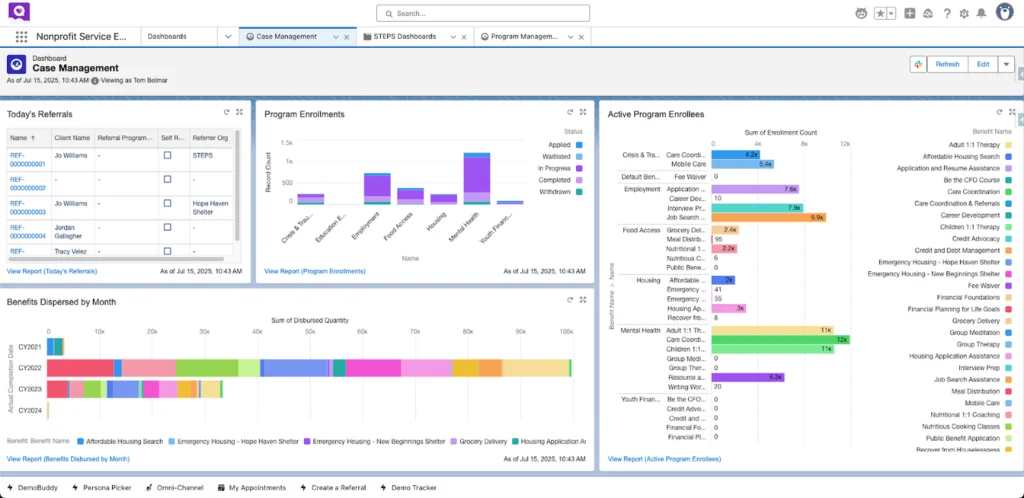Click the notifications bell icon
Image resolution: width=1024 pixels, height=498 pixels.
980,13
